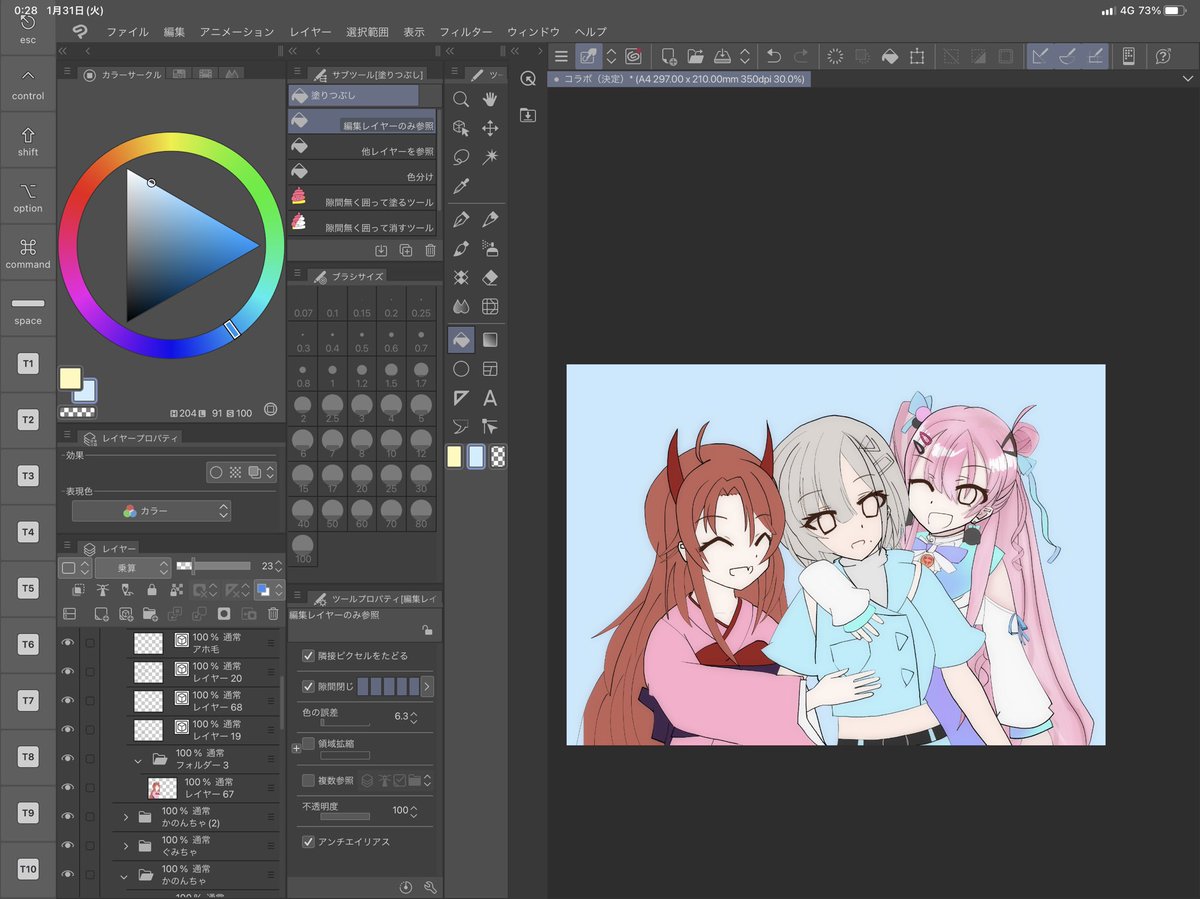Select the Lasso selection tool

461,157
